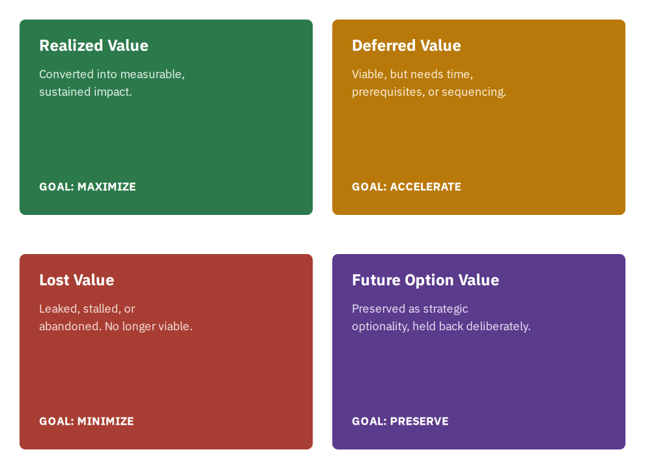
Task: Click 'prerequisites, or sequencing.' text line
Action: (429, 92)
